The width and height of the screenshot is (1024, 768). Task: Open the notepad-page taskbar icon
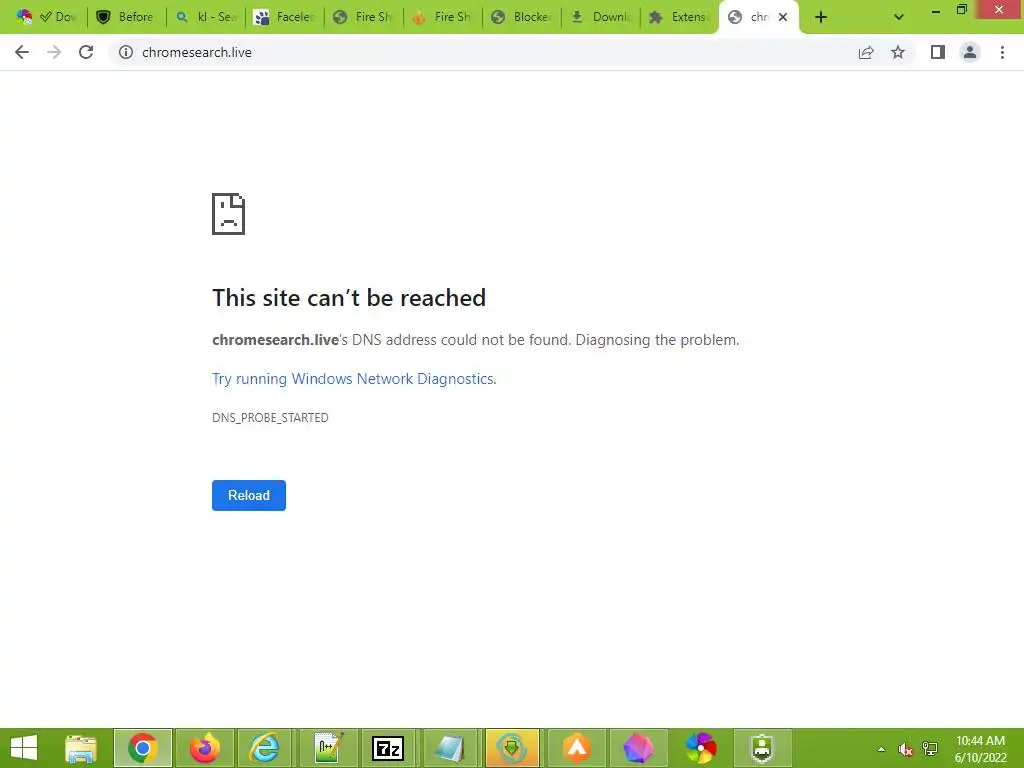point(451,748)
